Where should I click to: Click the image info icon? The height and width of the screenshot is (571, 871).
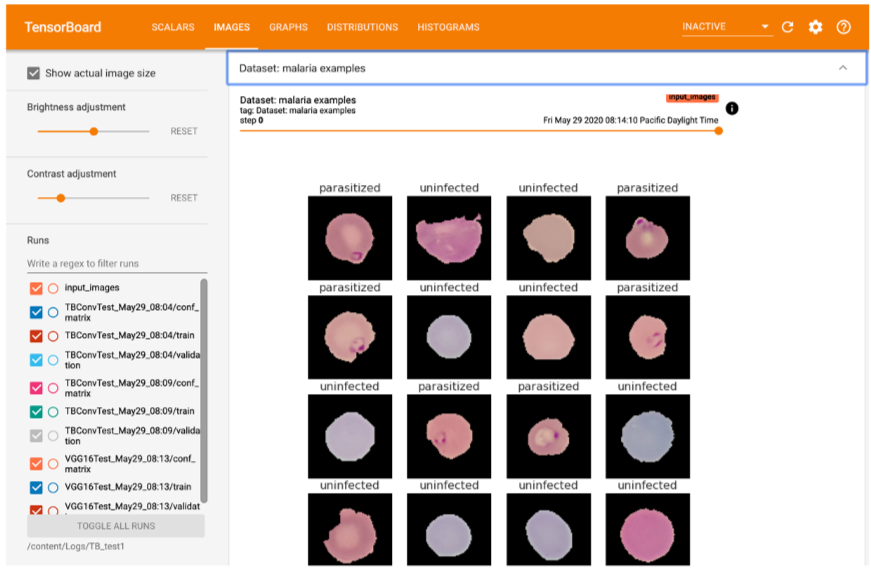(x=731, y=108)
